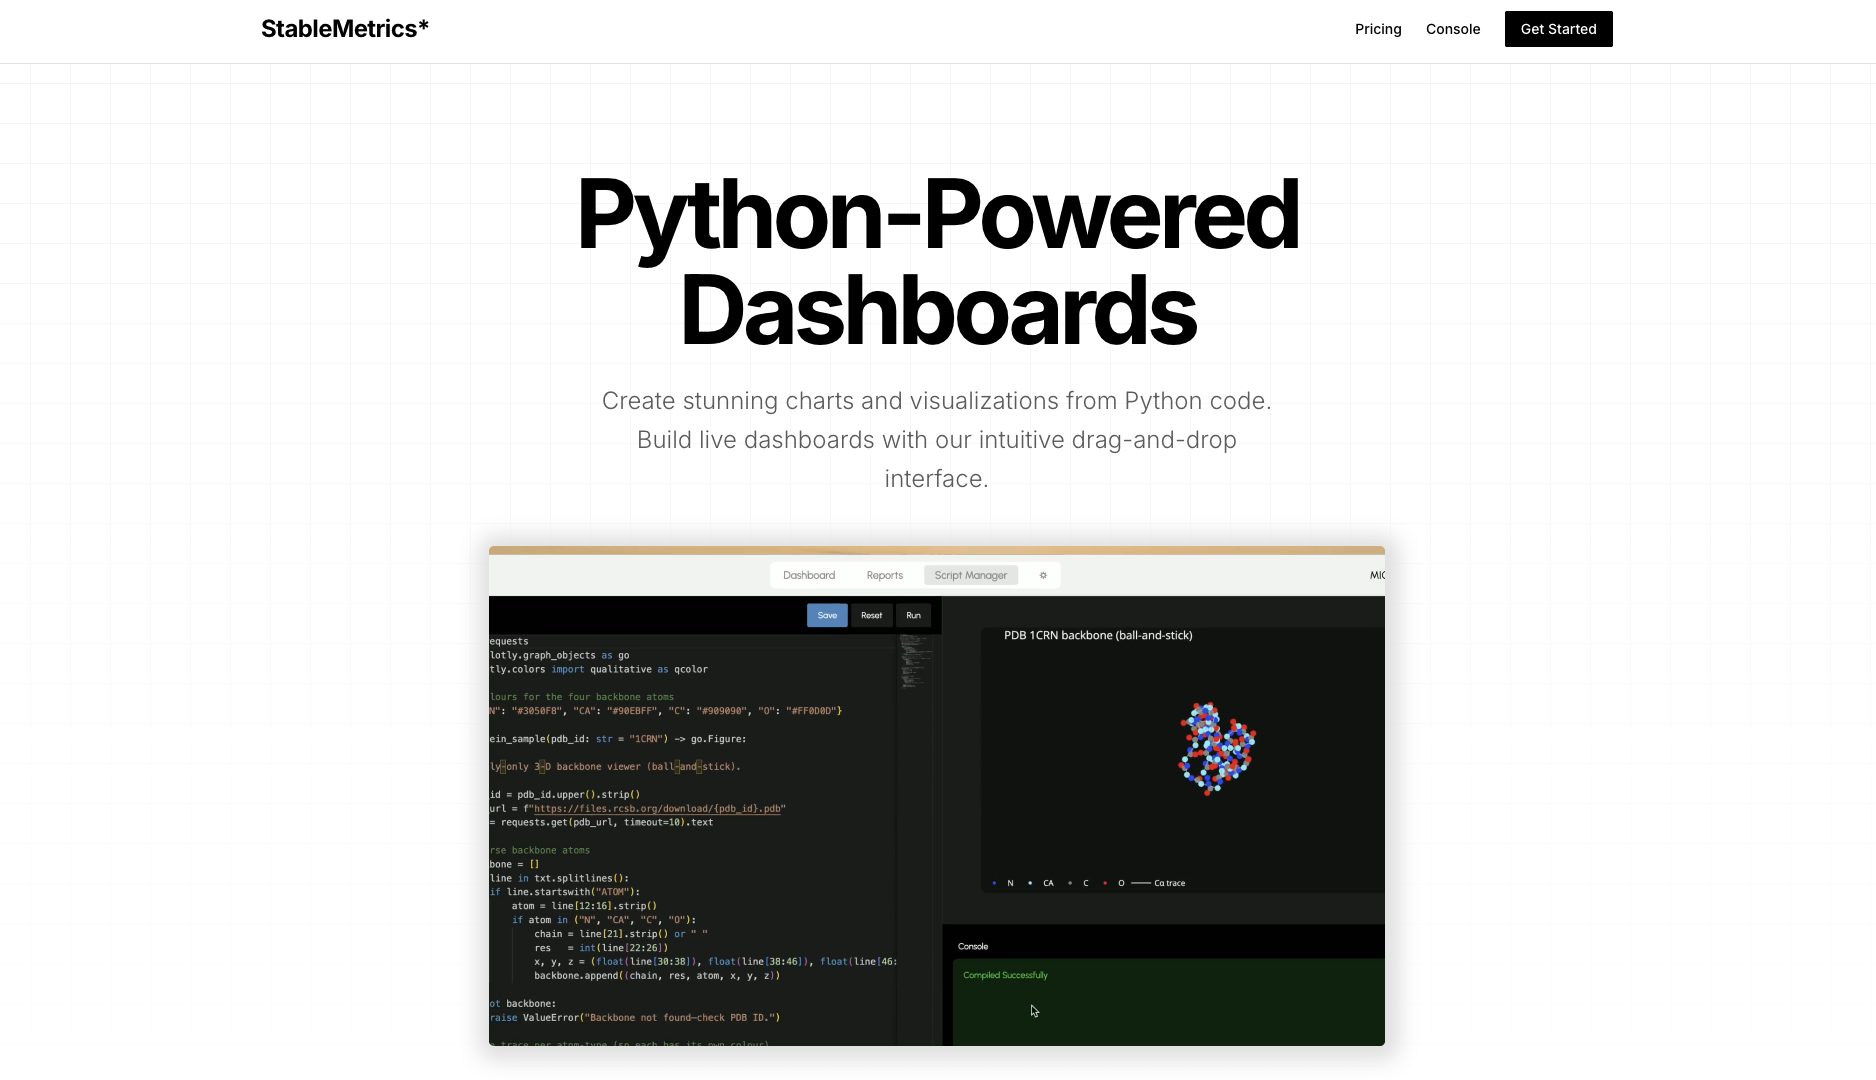Viewport: 1876px width, 1080px height.
Task: Save the script with Save button
Action: (827, 615)
